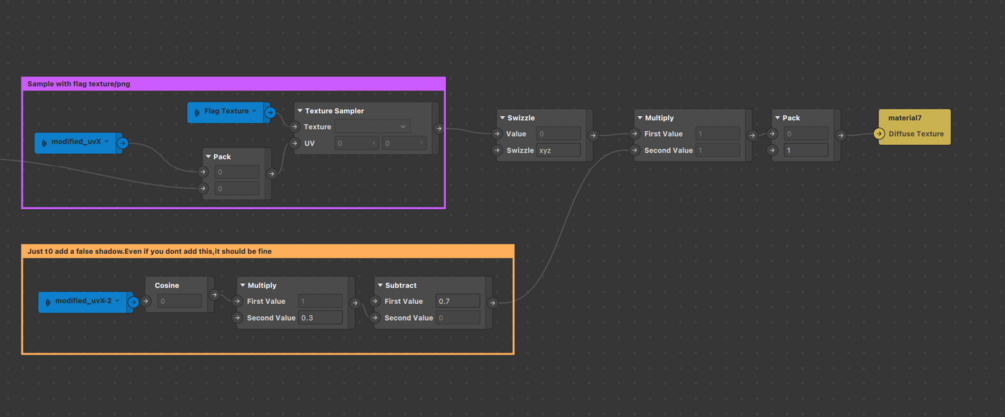Click Subtract's Second Value field
The height and width of the screenshot is (417, 1005).
click(x=458, y=318)
